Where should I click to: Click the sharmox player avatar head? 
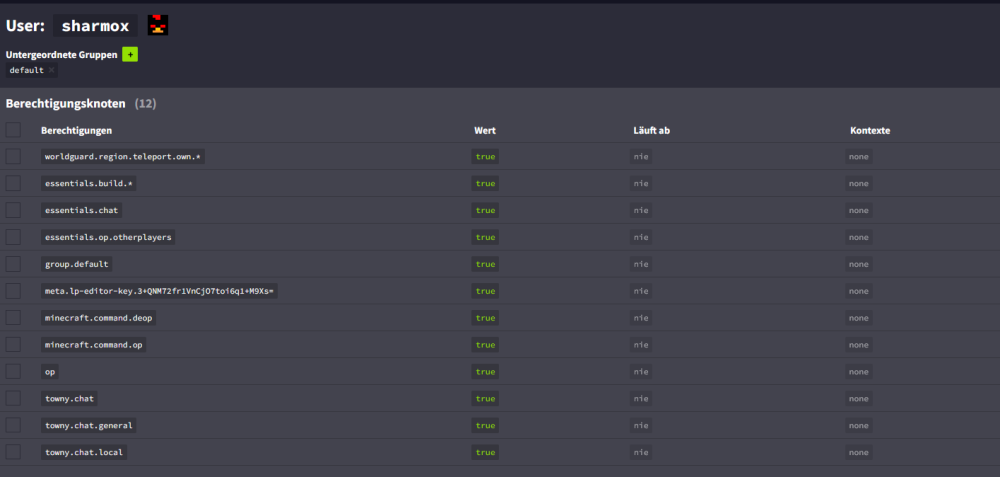click(x=158, y=26)
